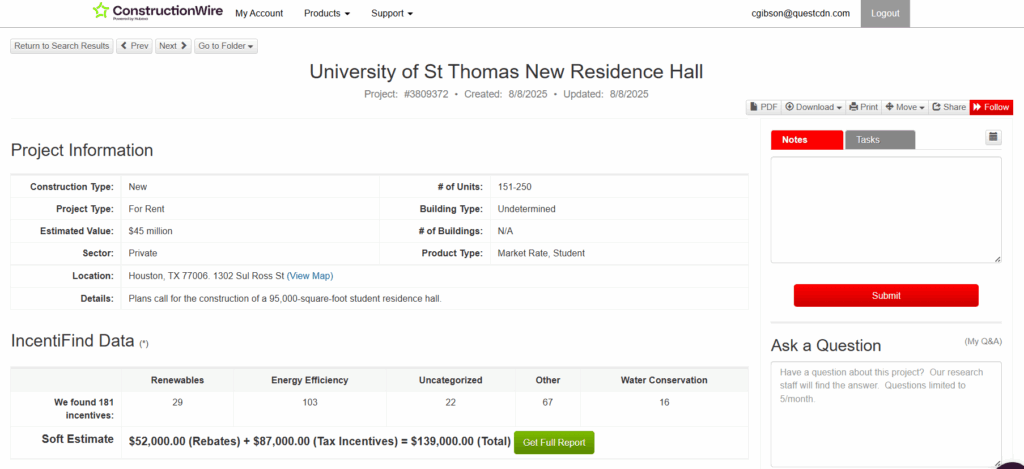Go to previous project with Prev
This screenshot has width=1024, height=469.
[135, 46]
